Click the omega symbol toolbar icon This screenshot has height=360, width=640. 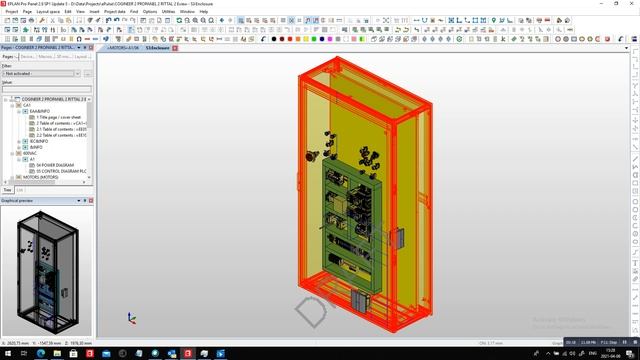click(x=79, y=39)
